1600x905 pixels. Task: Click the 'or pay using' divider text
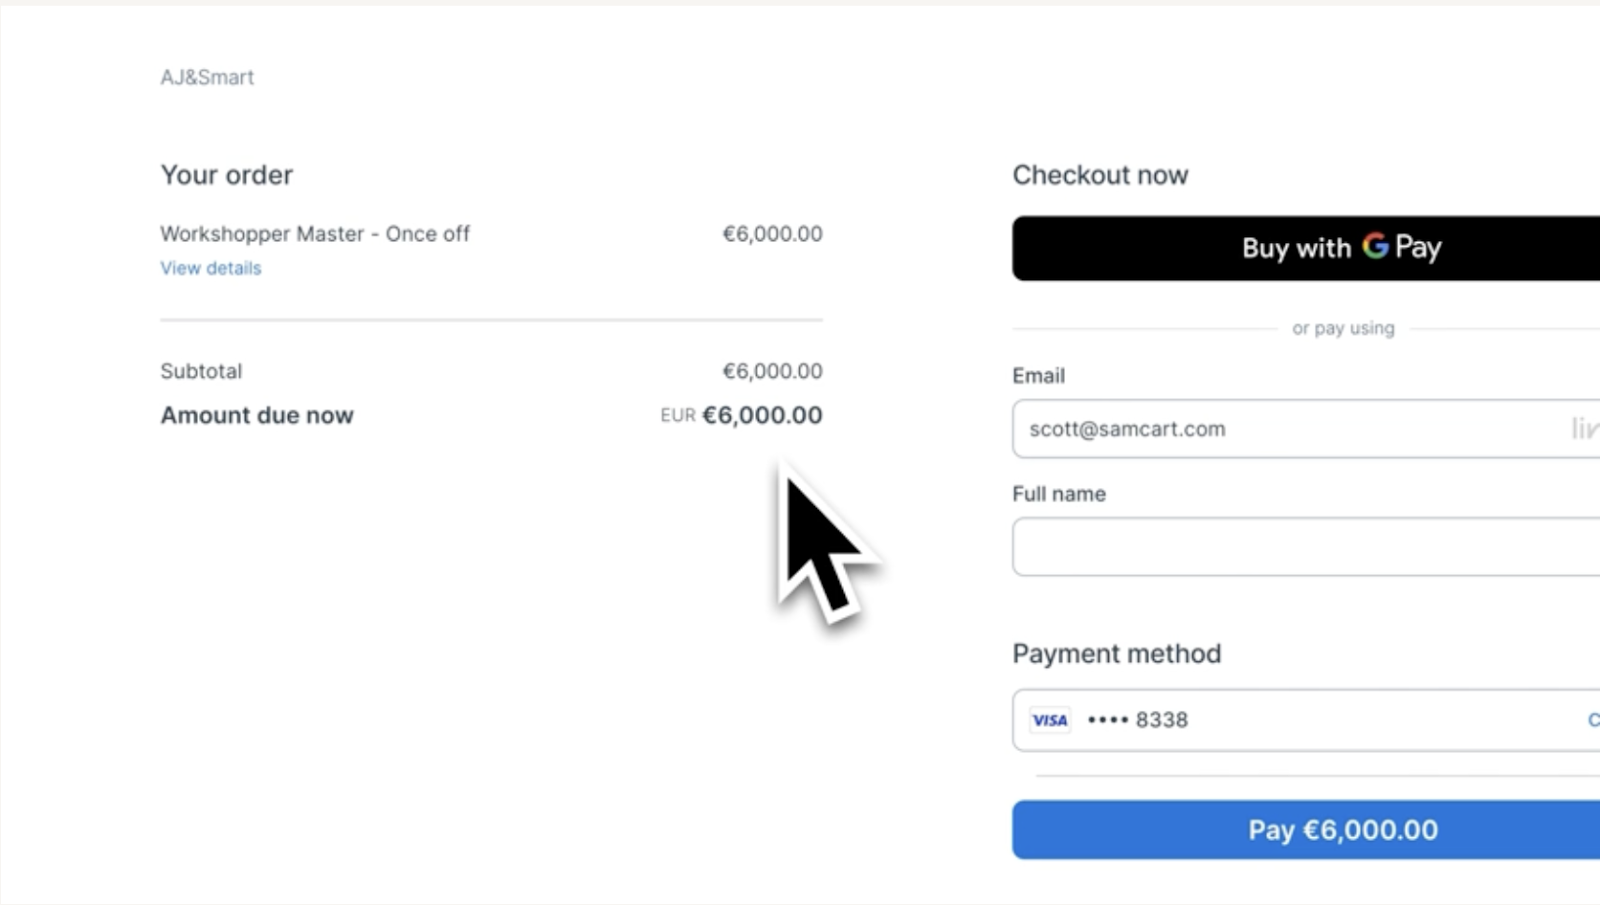click(x=1342, y=328)
